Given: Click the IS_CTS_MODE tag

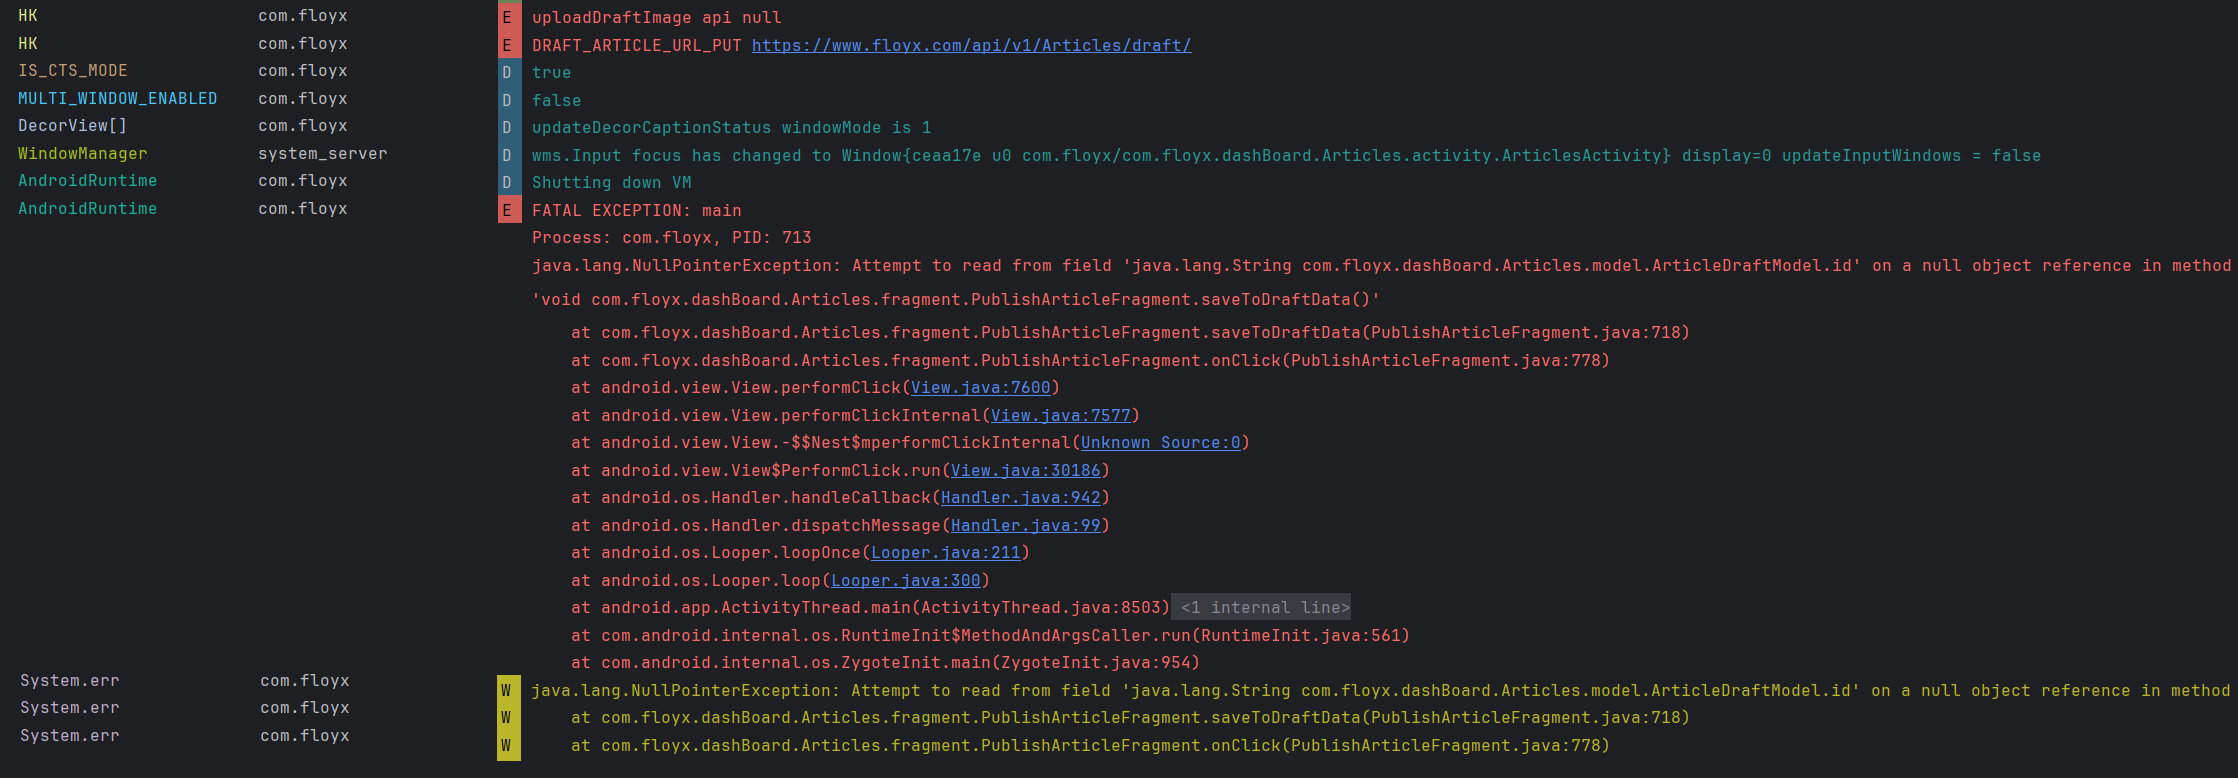Looking at the screenshot, I should (73, 71).
